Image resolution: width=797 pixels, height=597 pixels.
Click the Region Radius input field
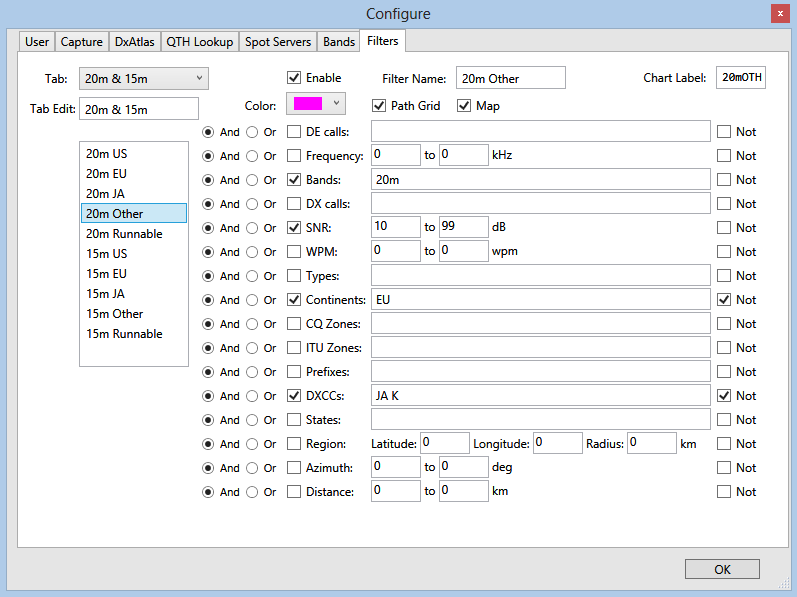(x=652, y=443)
